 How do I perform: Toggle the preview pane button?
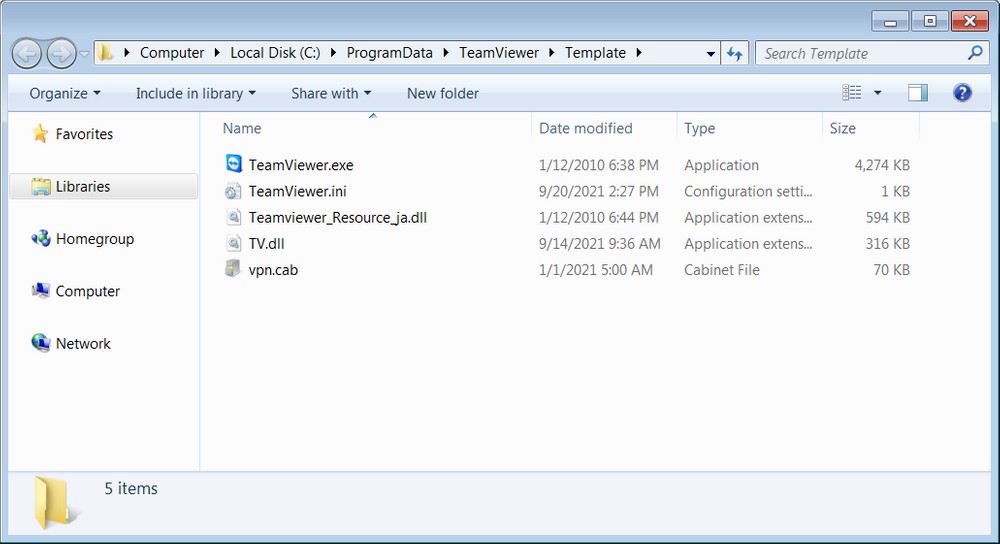[x=918, y=93]
